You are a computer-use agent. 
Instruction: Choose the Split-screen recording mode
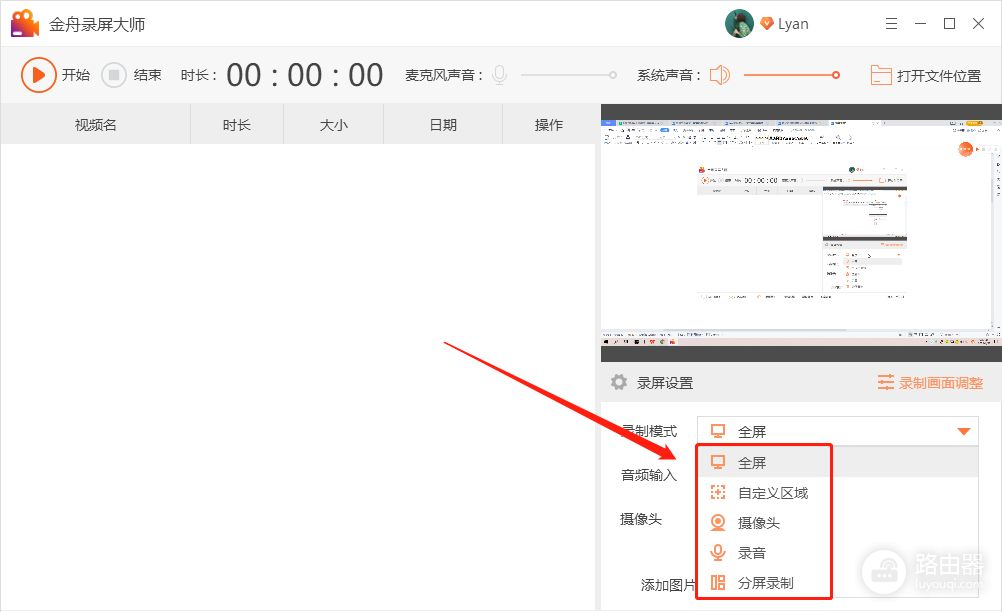point(764,583)
